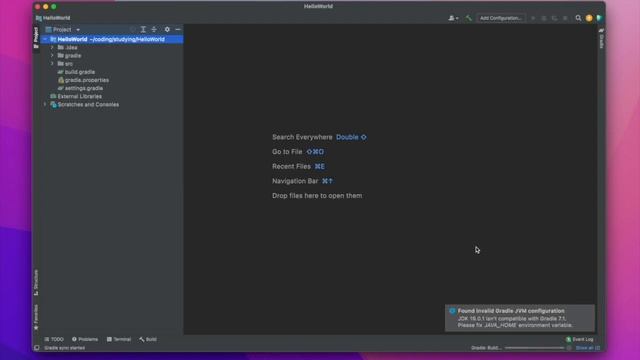Image resolution: width=640 pixels, height=360 pixels.
Task: Click 'Gradle sync started' status text
Action: [64, 348]
